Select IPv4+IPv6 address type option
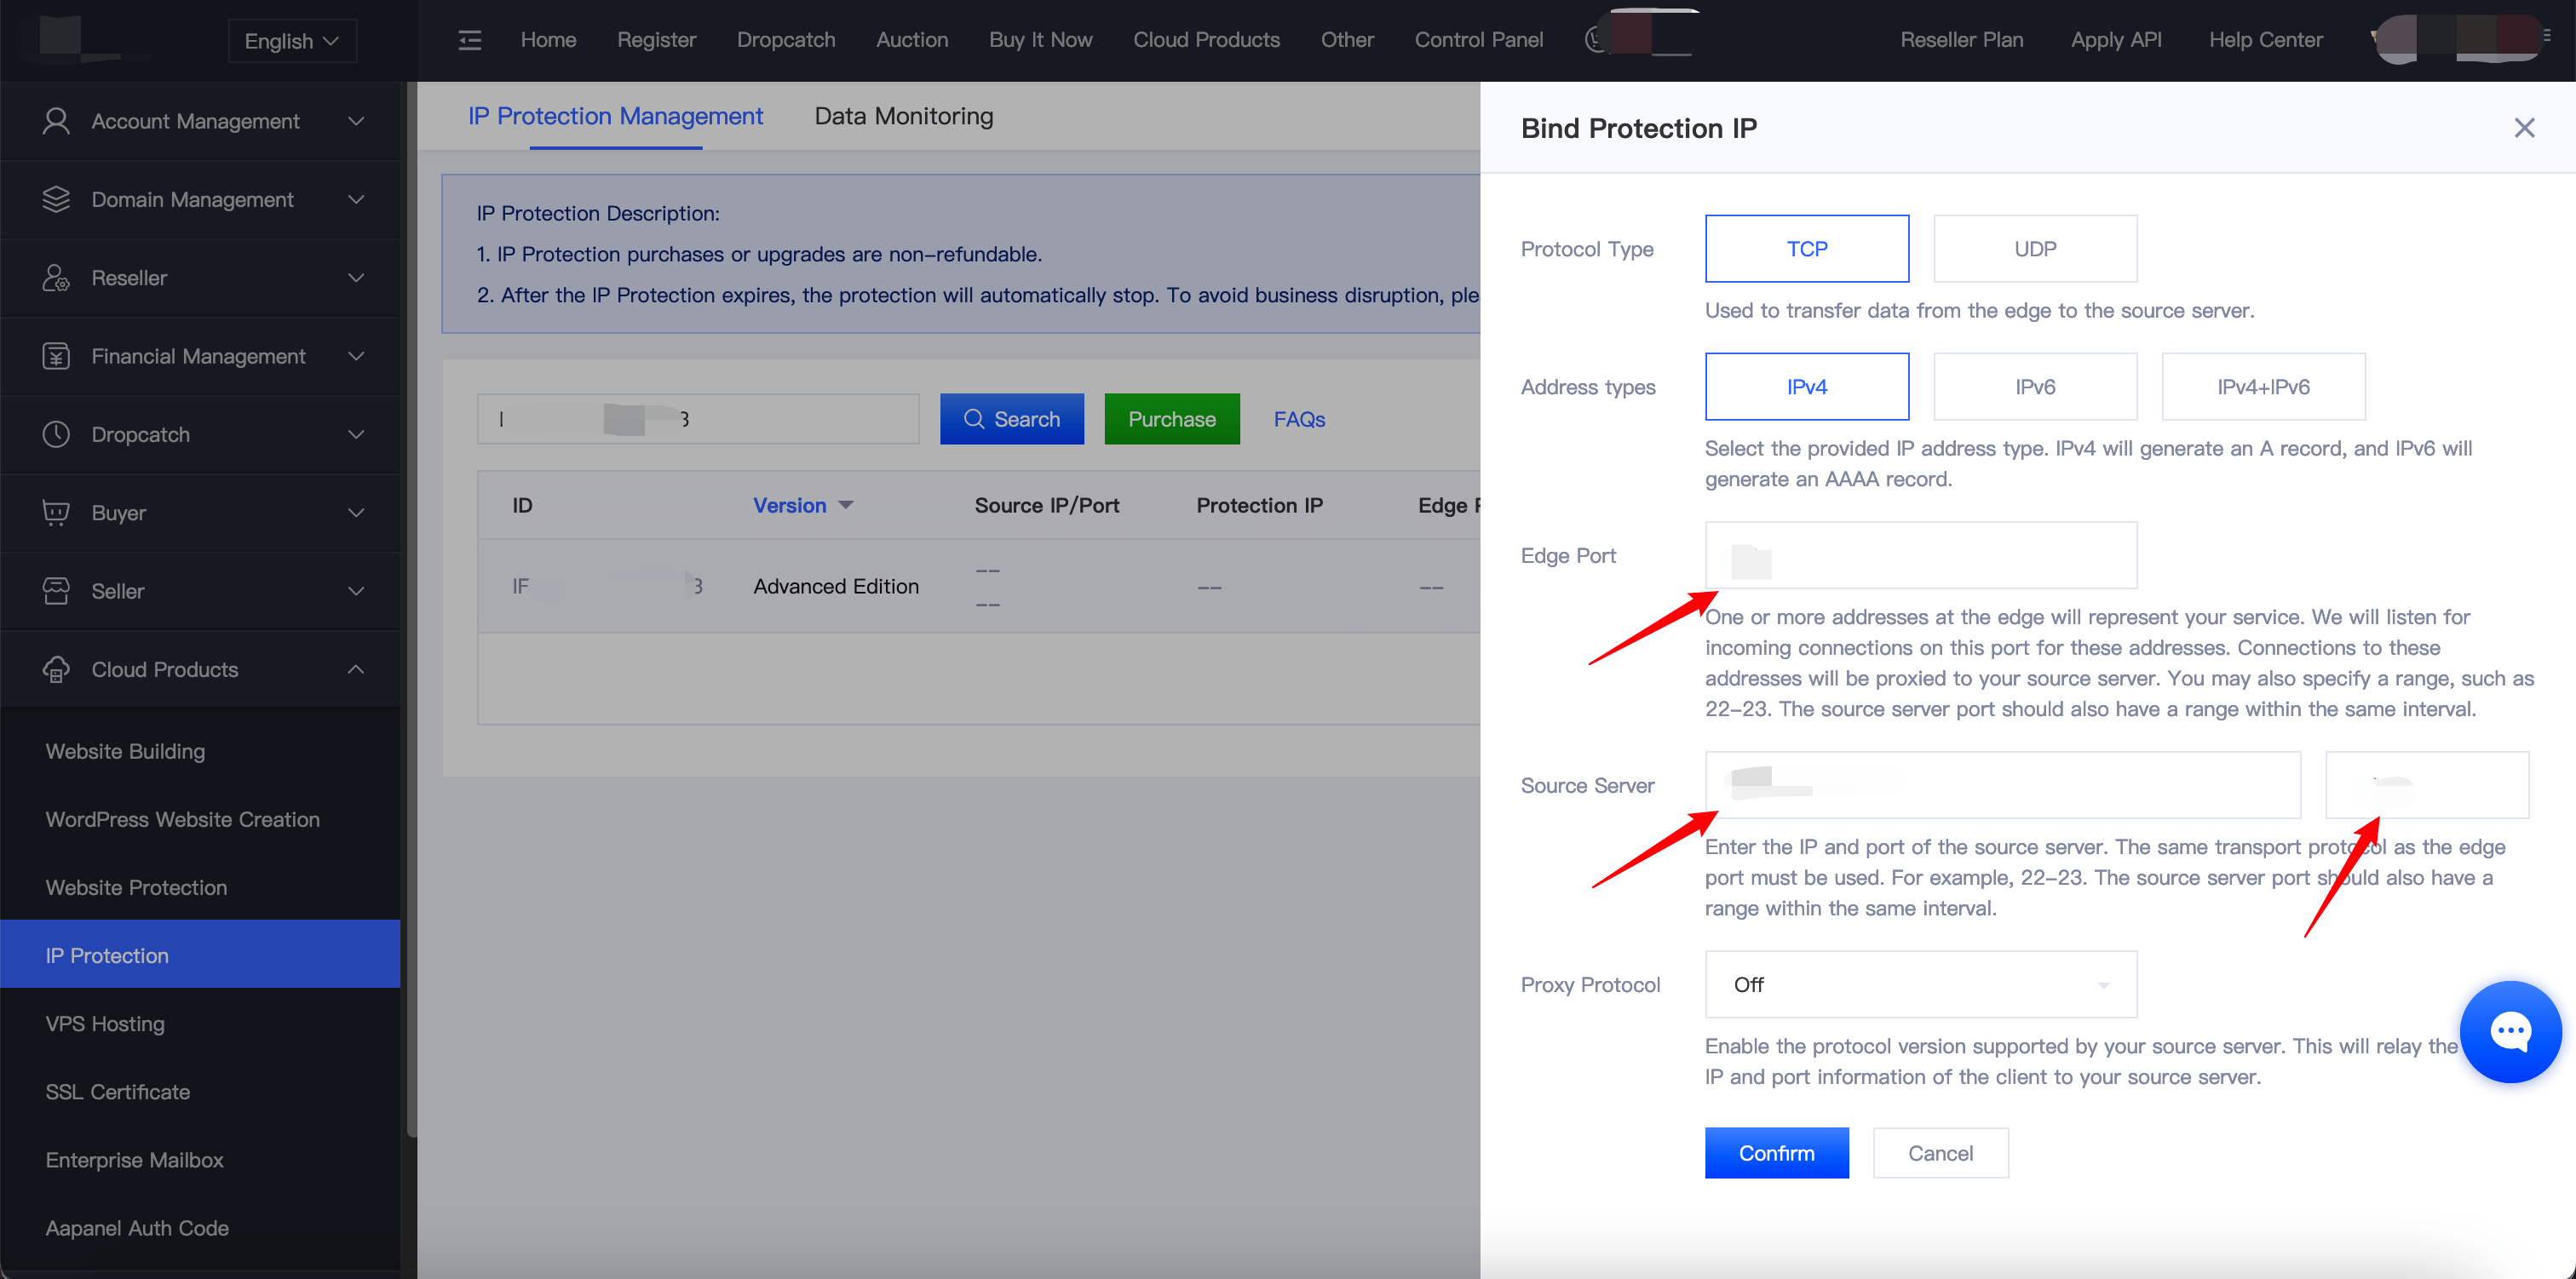Image resolution: width=2576 pixels, height=1279 pixels. point(2262,387)
